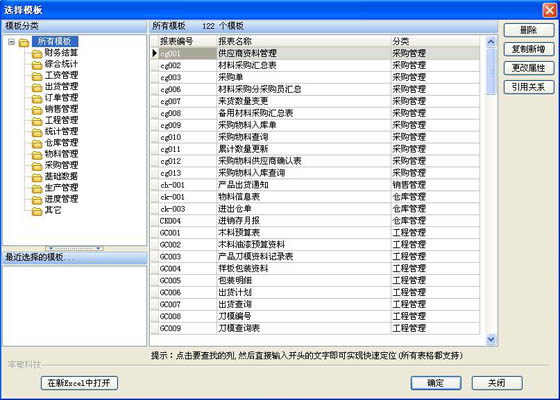The image size is (560, 400).
Task: Click the 删除 button
Action: point(529,30)
